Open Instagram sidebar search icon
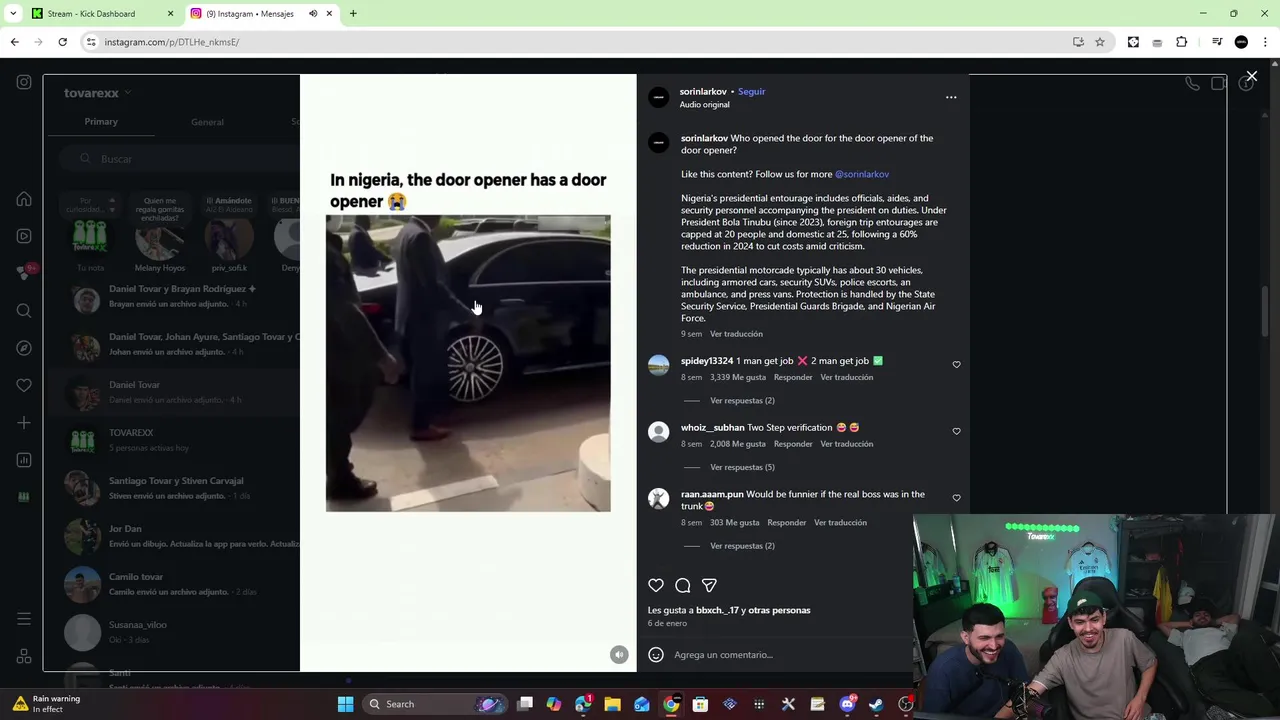The height and width of the screenshot is (720, 1280). 24,311
